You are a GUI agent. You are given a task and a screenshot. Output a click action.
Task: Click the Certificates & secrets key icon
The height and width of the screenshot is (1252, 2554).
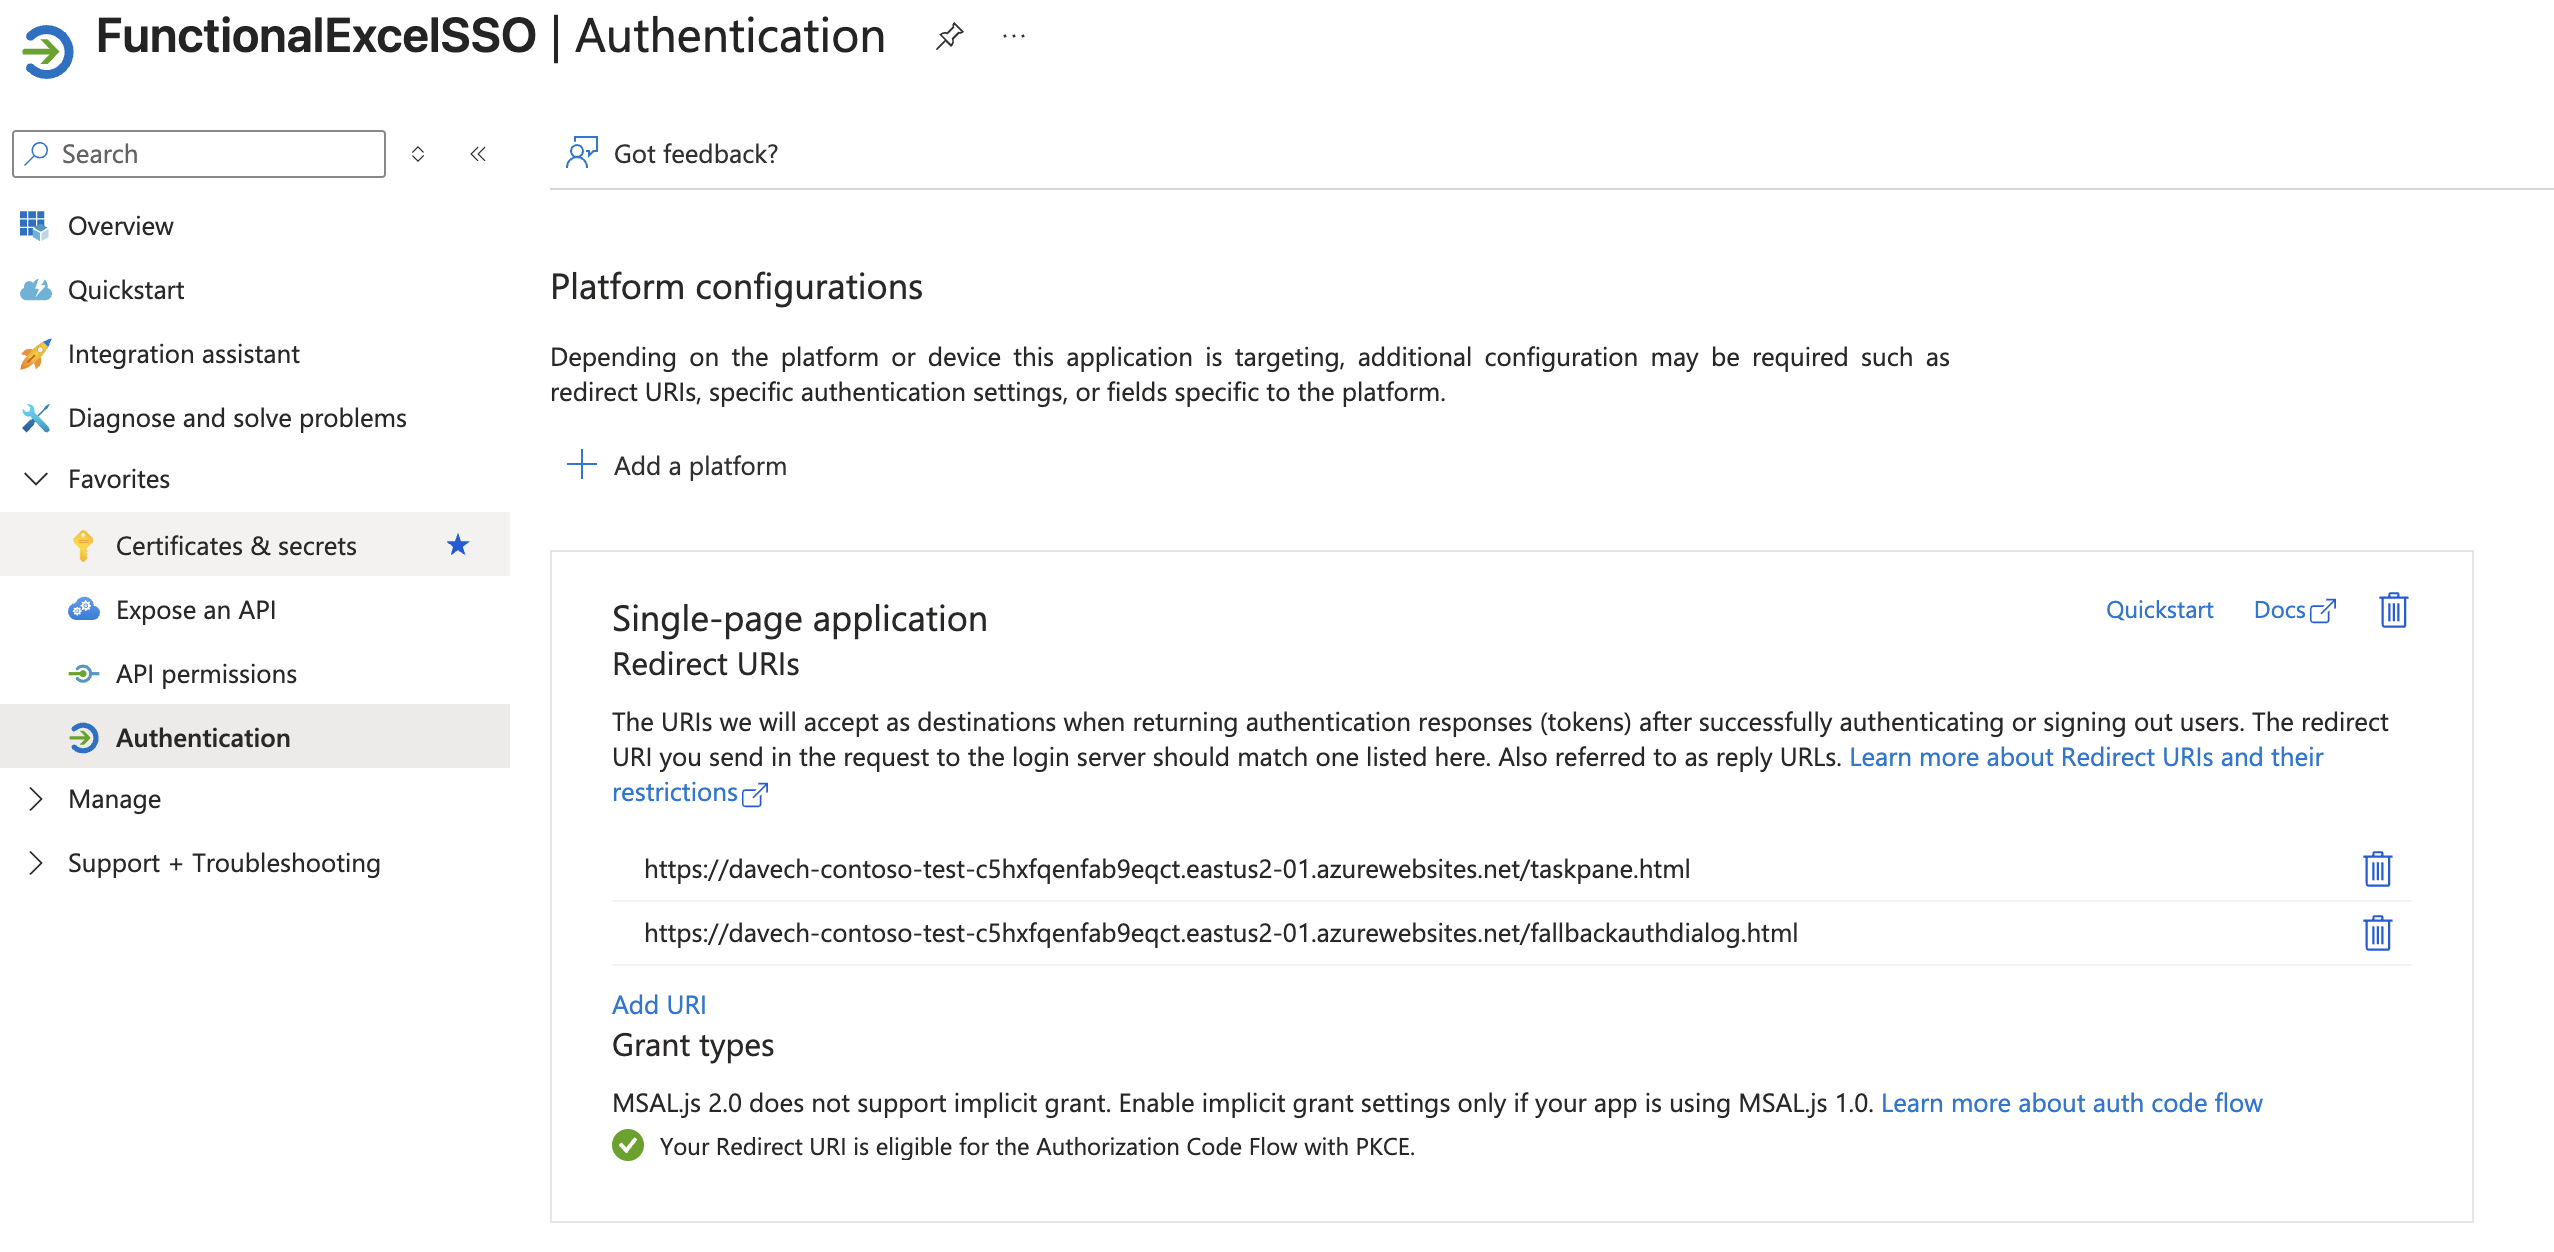[x=83, y=546]
